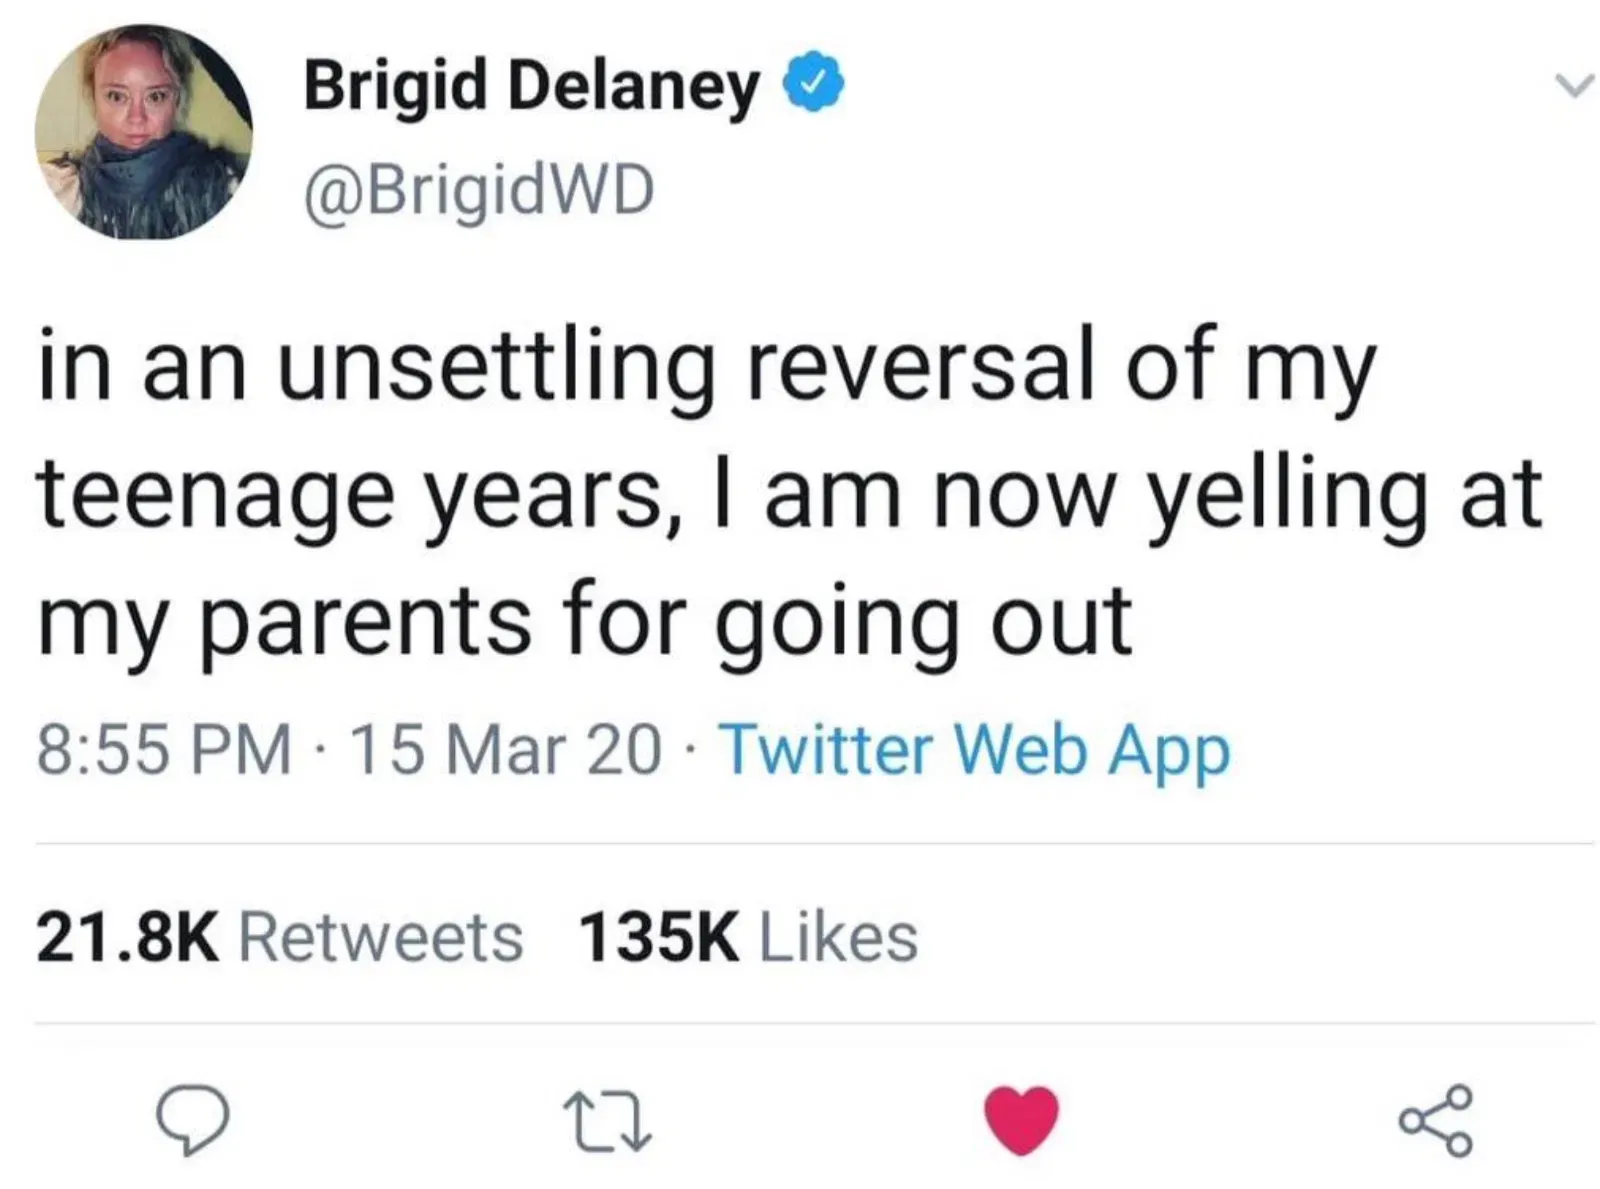
Task: Open the @BrigidWD handle link
Action: [479, 190]
